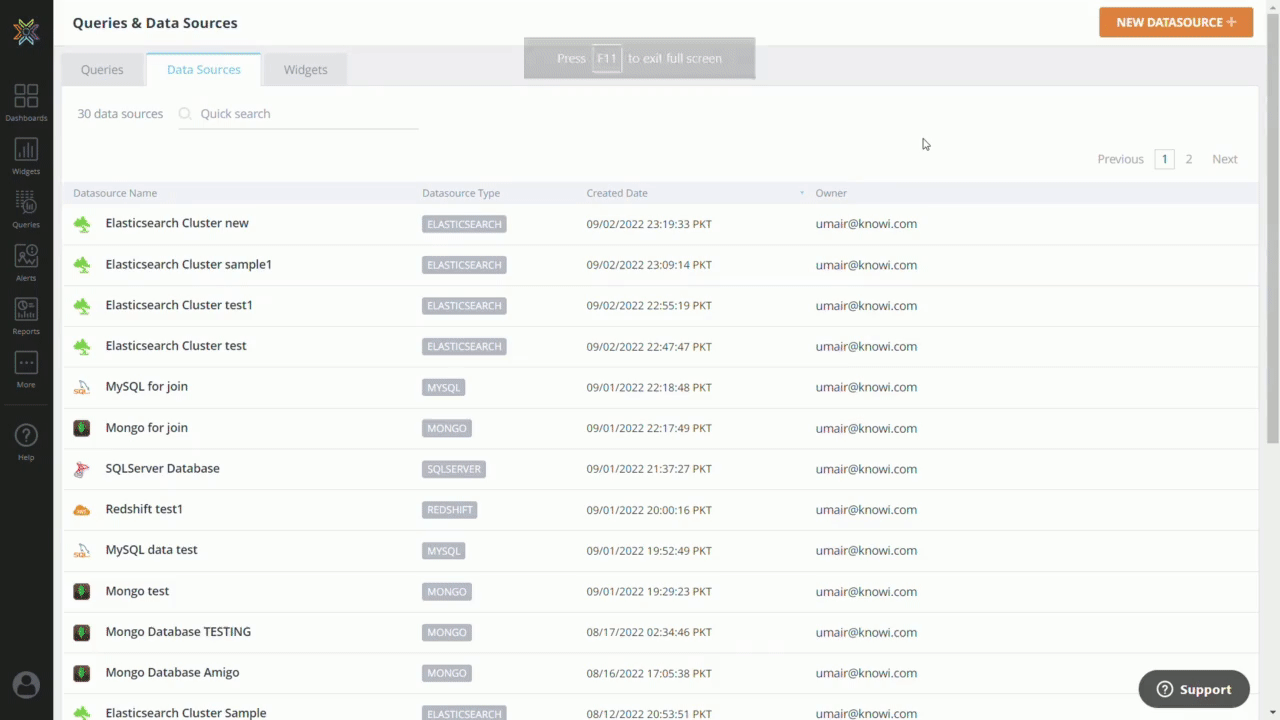Screen dimensions: 1280x720
Task: Switch to the Queries tab
Action: pos(101,69)
